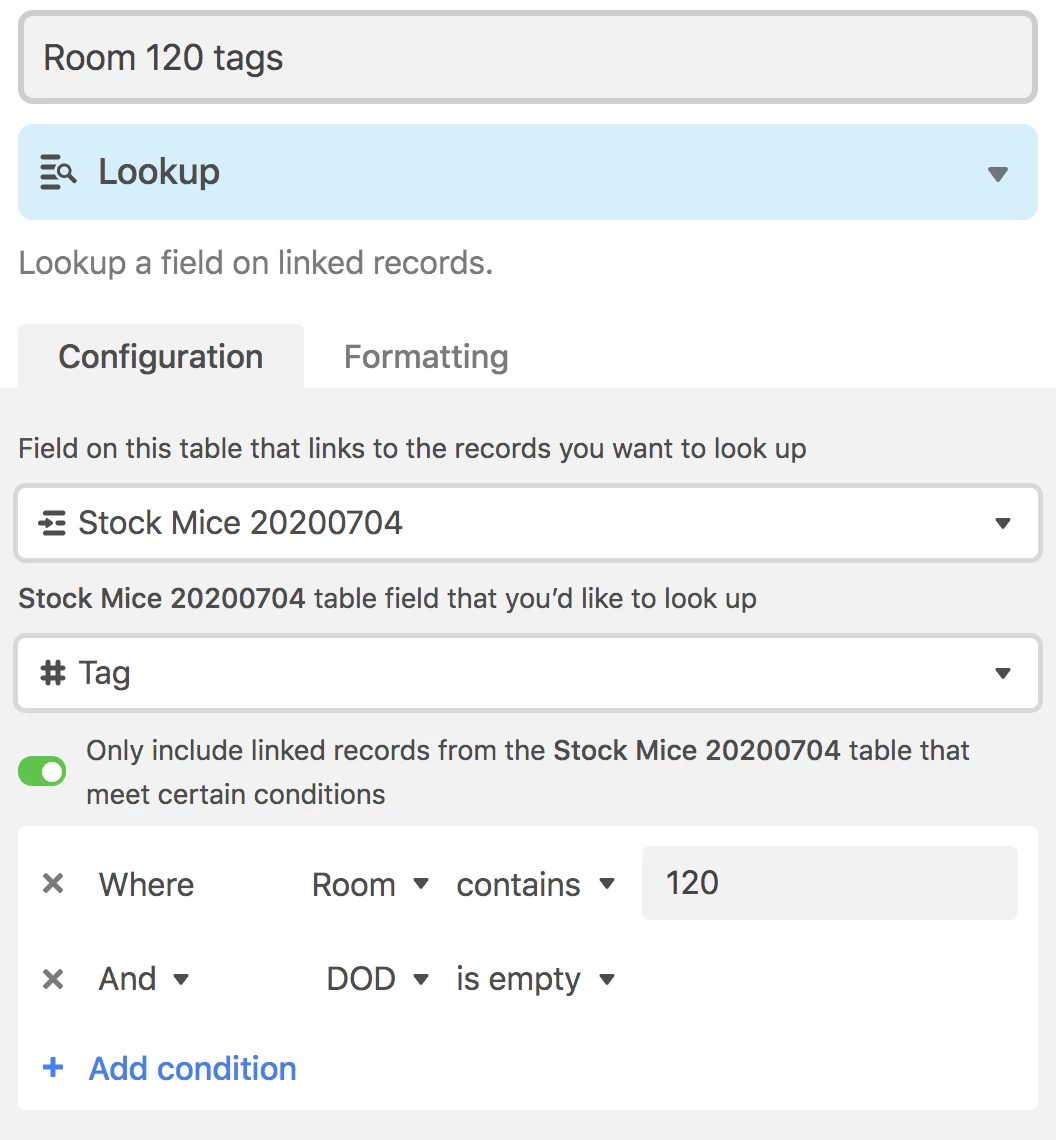Click the Lookup field type icon

coord(58,172)
